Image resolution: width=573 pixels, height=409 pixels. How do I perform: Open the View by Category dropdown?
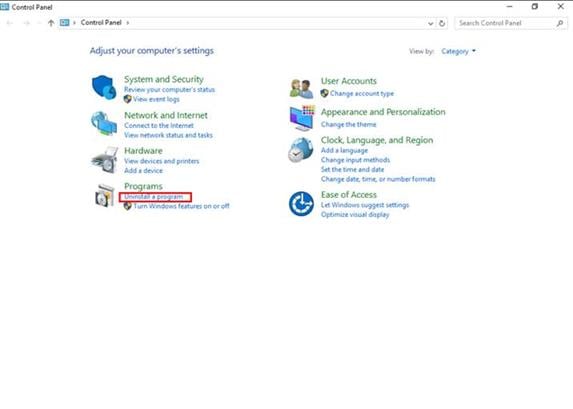(458, 51)
